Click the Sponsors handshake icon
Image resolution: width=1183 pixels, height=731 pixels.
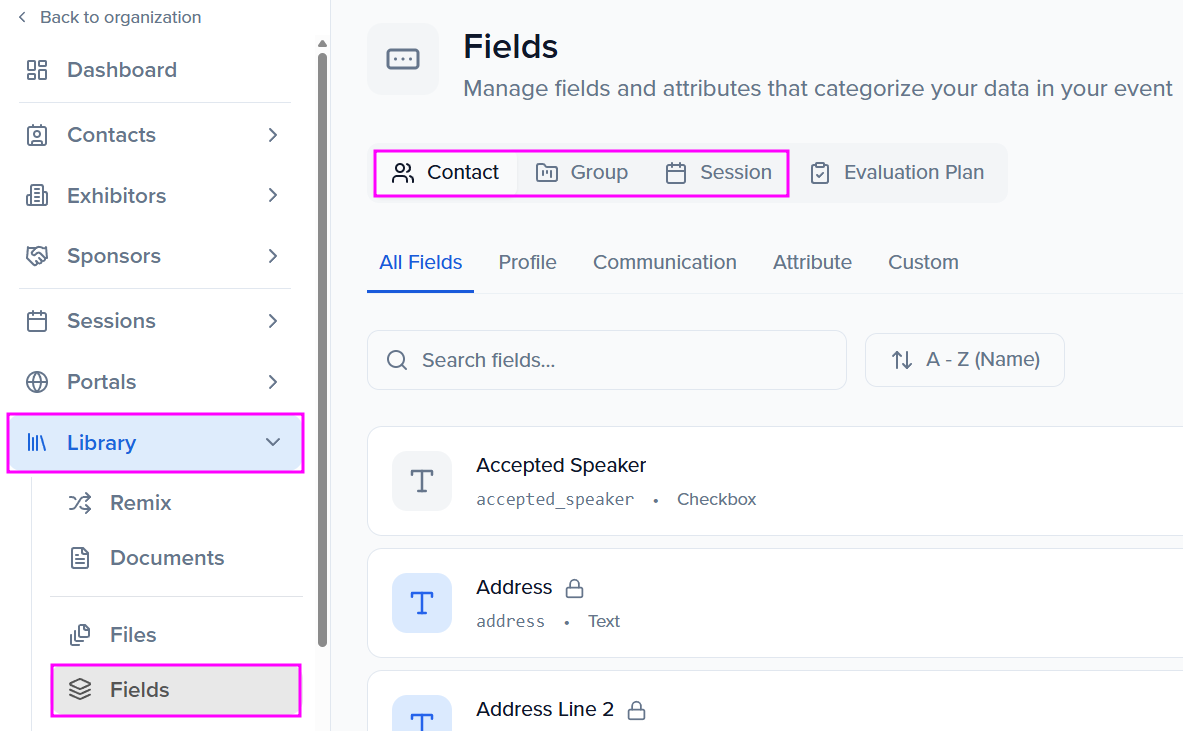pyautogui.click(x=37, y=257)
